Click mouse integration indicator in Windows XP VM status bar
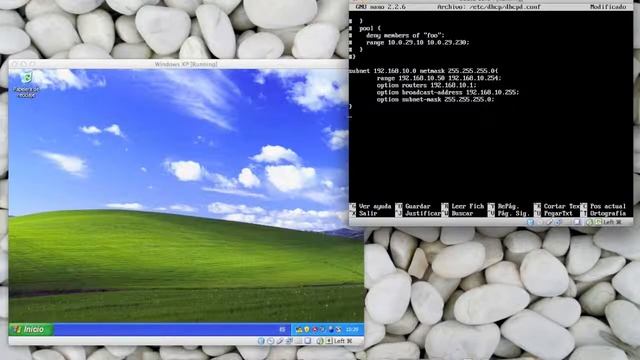Screen dimensions: 640x360 [320, 341]
